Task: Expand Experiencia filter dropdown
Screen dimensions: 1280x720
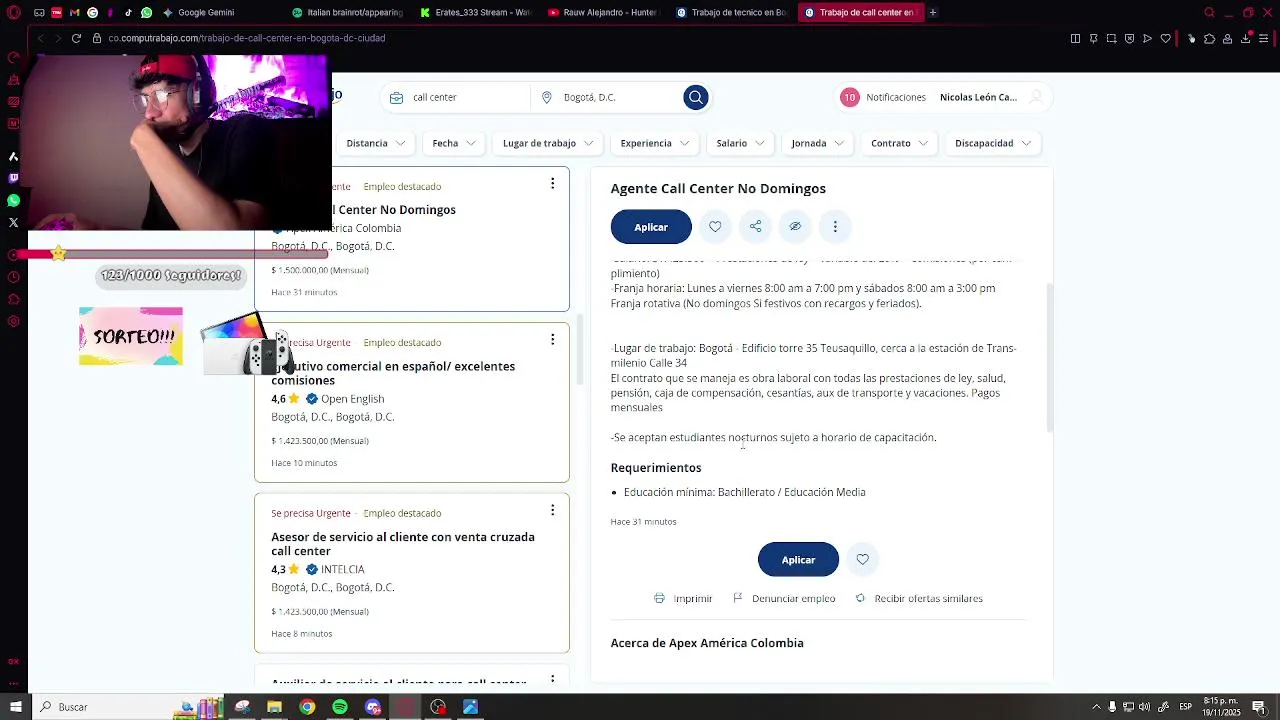Action: click(654, 143)
